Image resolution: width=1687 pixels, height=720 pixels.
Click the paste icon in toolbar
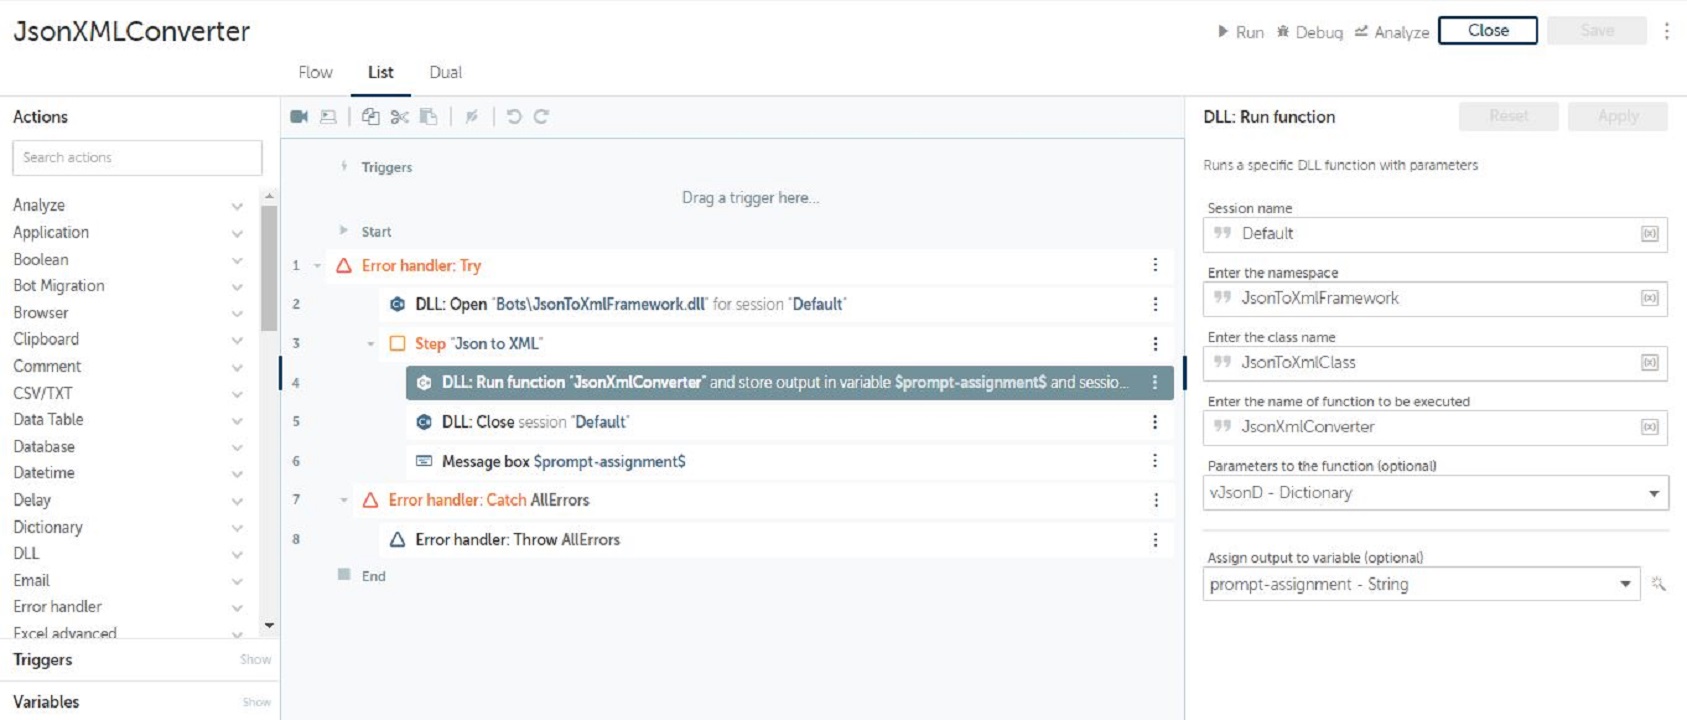pos(428,117)
